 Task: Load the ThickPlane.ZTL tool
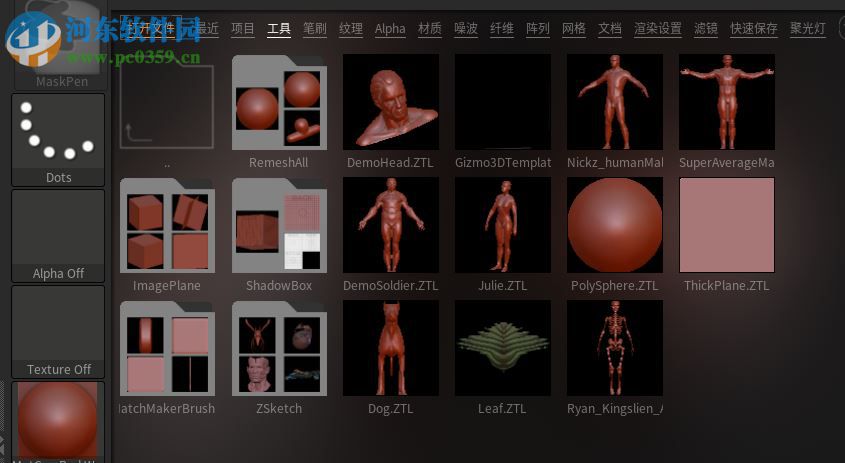(727, 225)
